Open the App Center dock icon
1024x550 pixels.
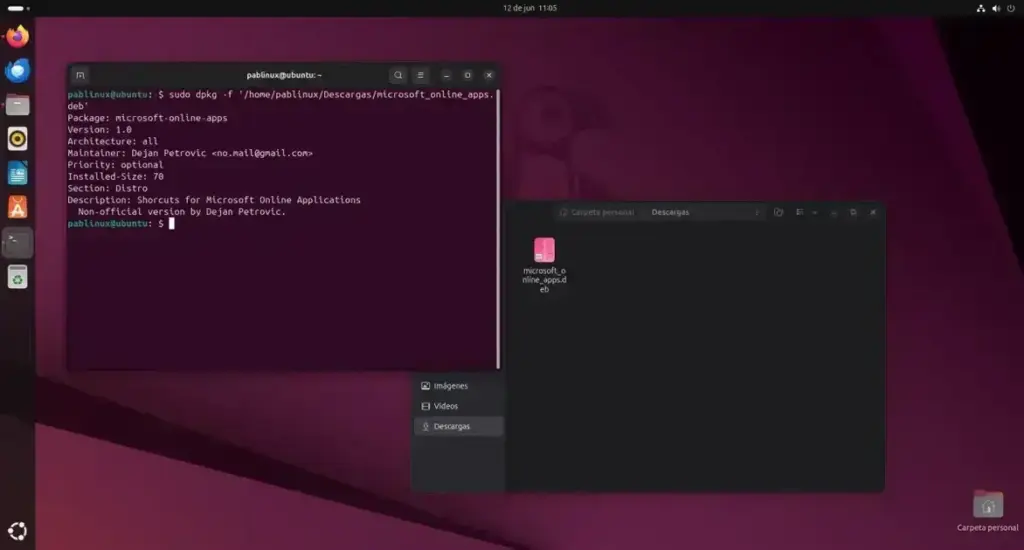point(18,208)
